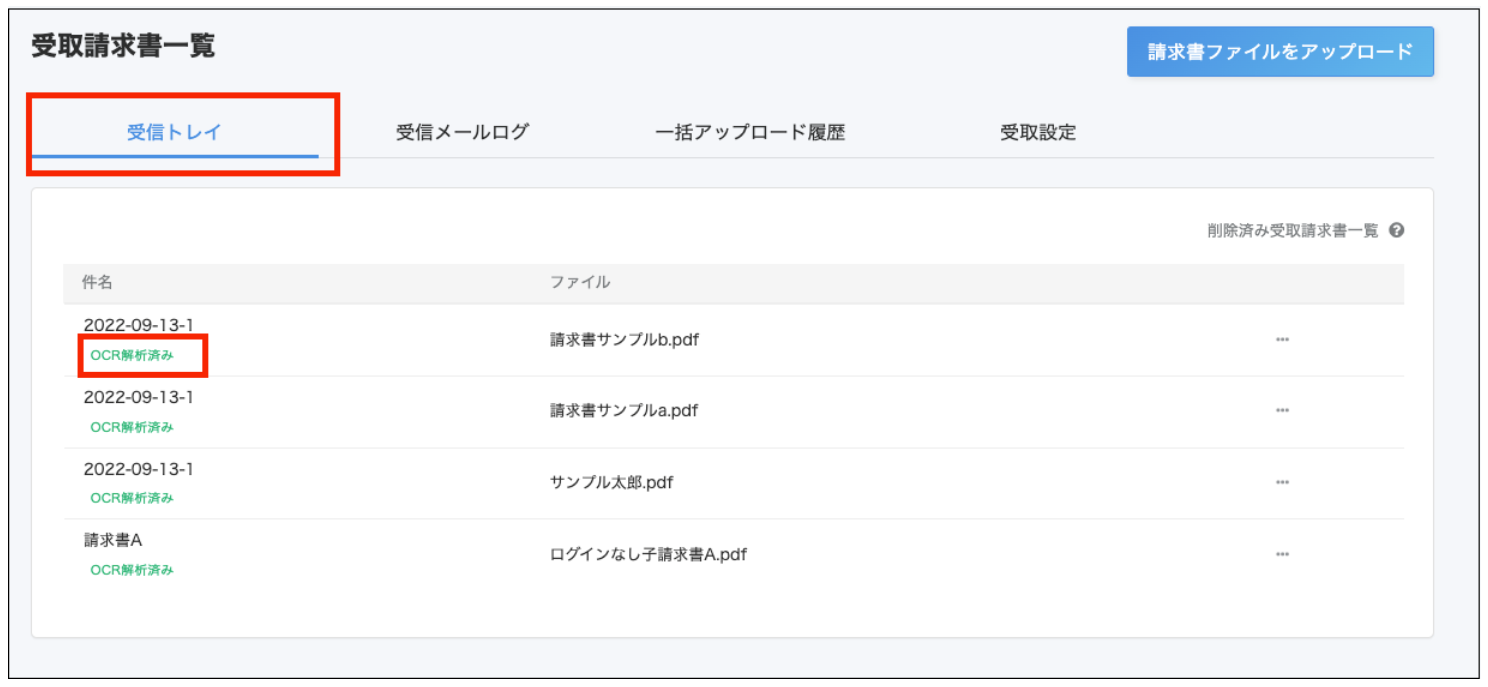
Task: Click the 受取請求書一覧 page title
Action: [x=123, y=46]
